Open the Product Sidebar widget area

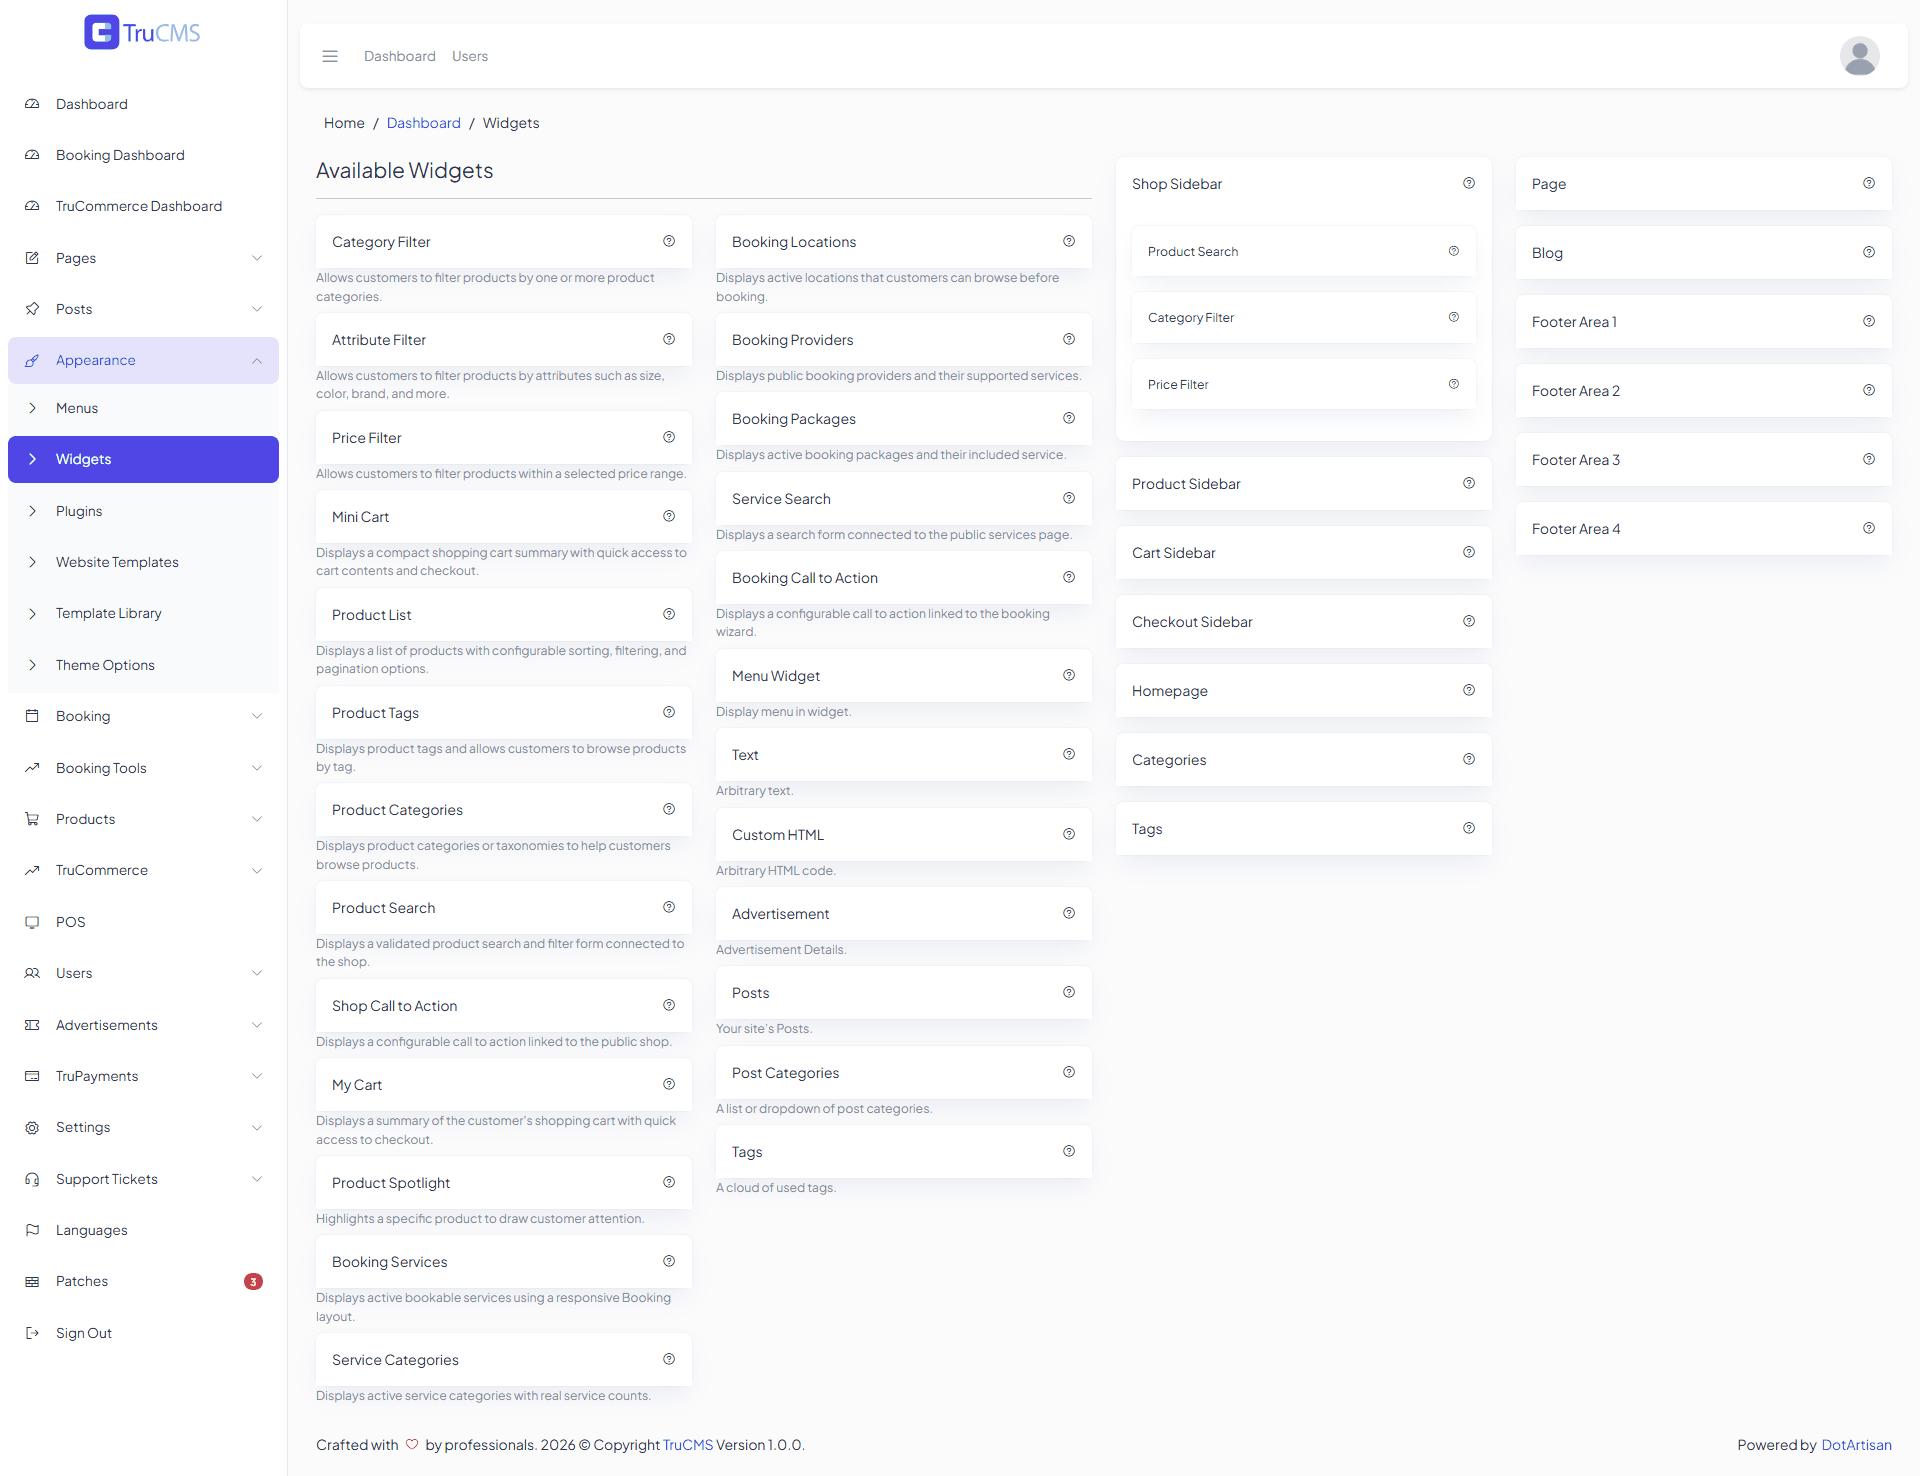pos(1304,484)
